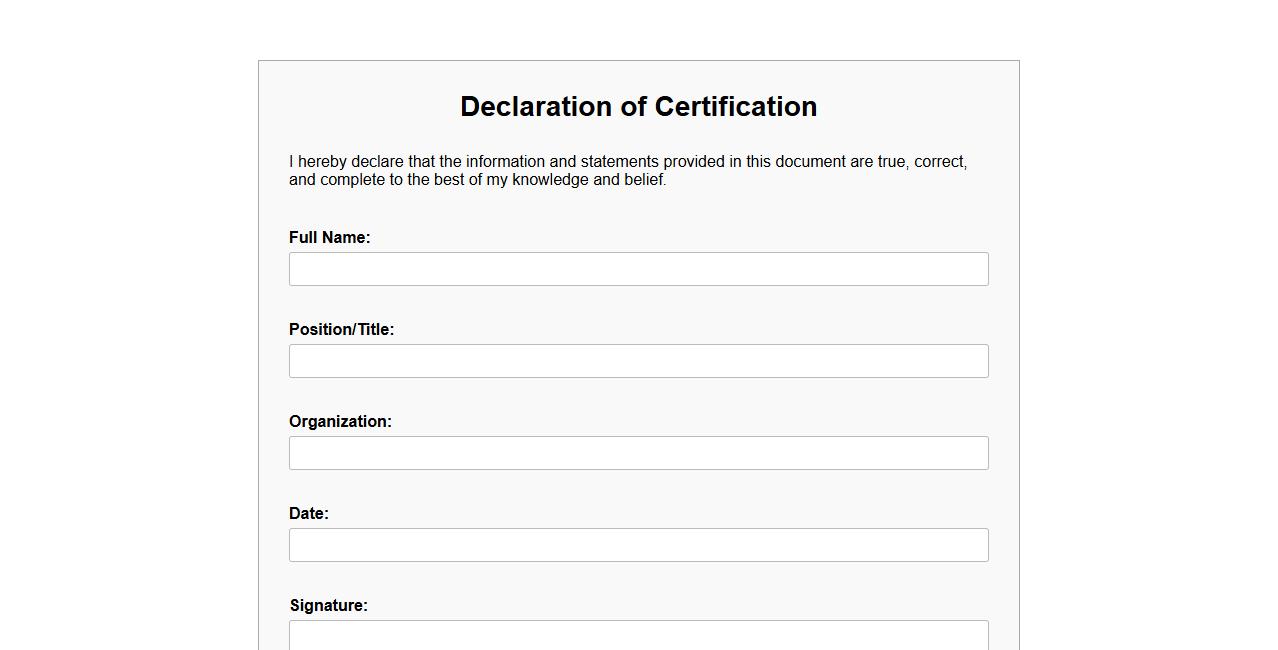
Task: Select the Organization input field
Action: 638,453
